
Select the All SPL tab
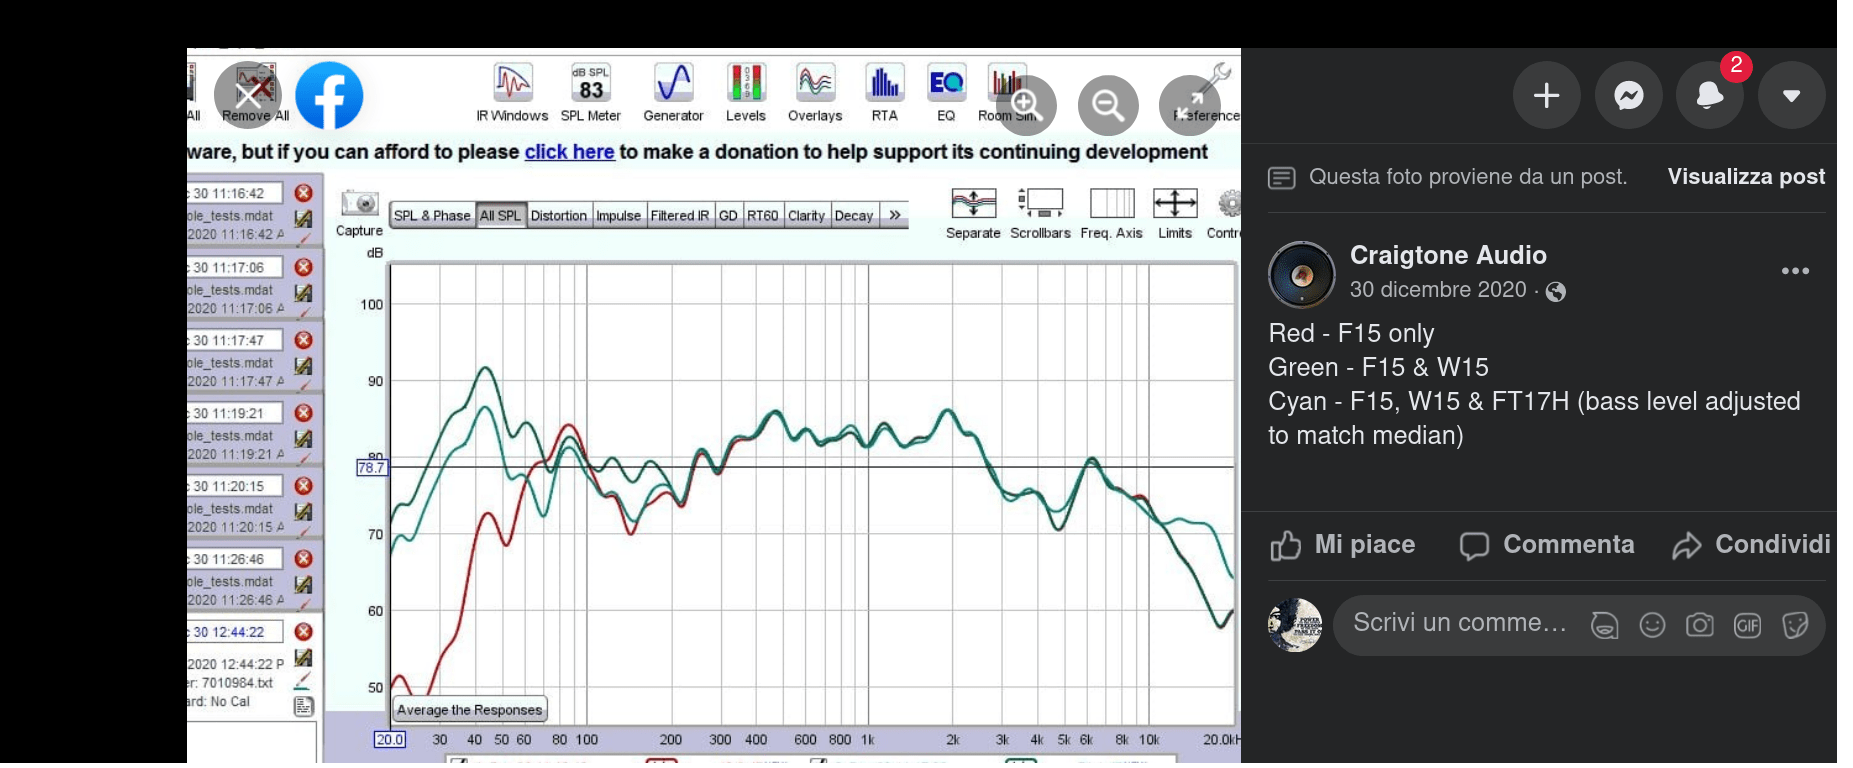[500, 216]
